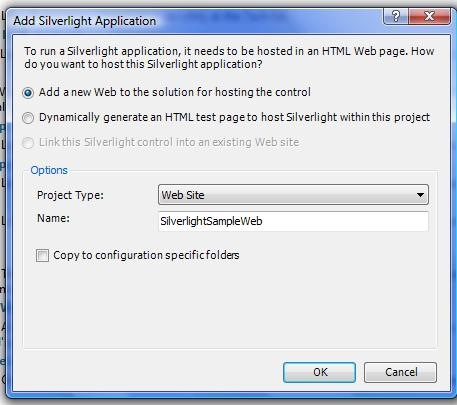Screen dimensions: 457x405
Task: Click the 'Add a new Web to the solution' label text
Action: (x=175, y=92)
